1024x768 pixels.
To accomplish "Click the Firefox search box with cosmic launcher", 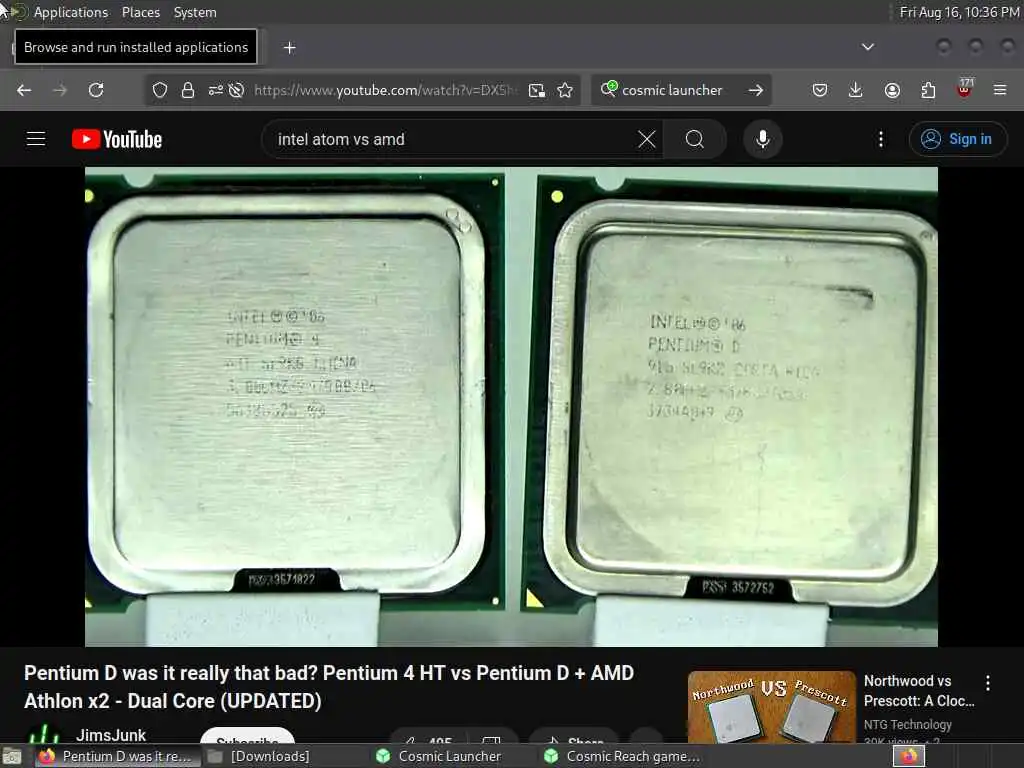I will point(673,90).
